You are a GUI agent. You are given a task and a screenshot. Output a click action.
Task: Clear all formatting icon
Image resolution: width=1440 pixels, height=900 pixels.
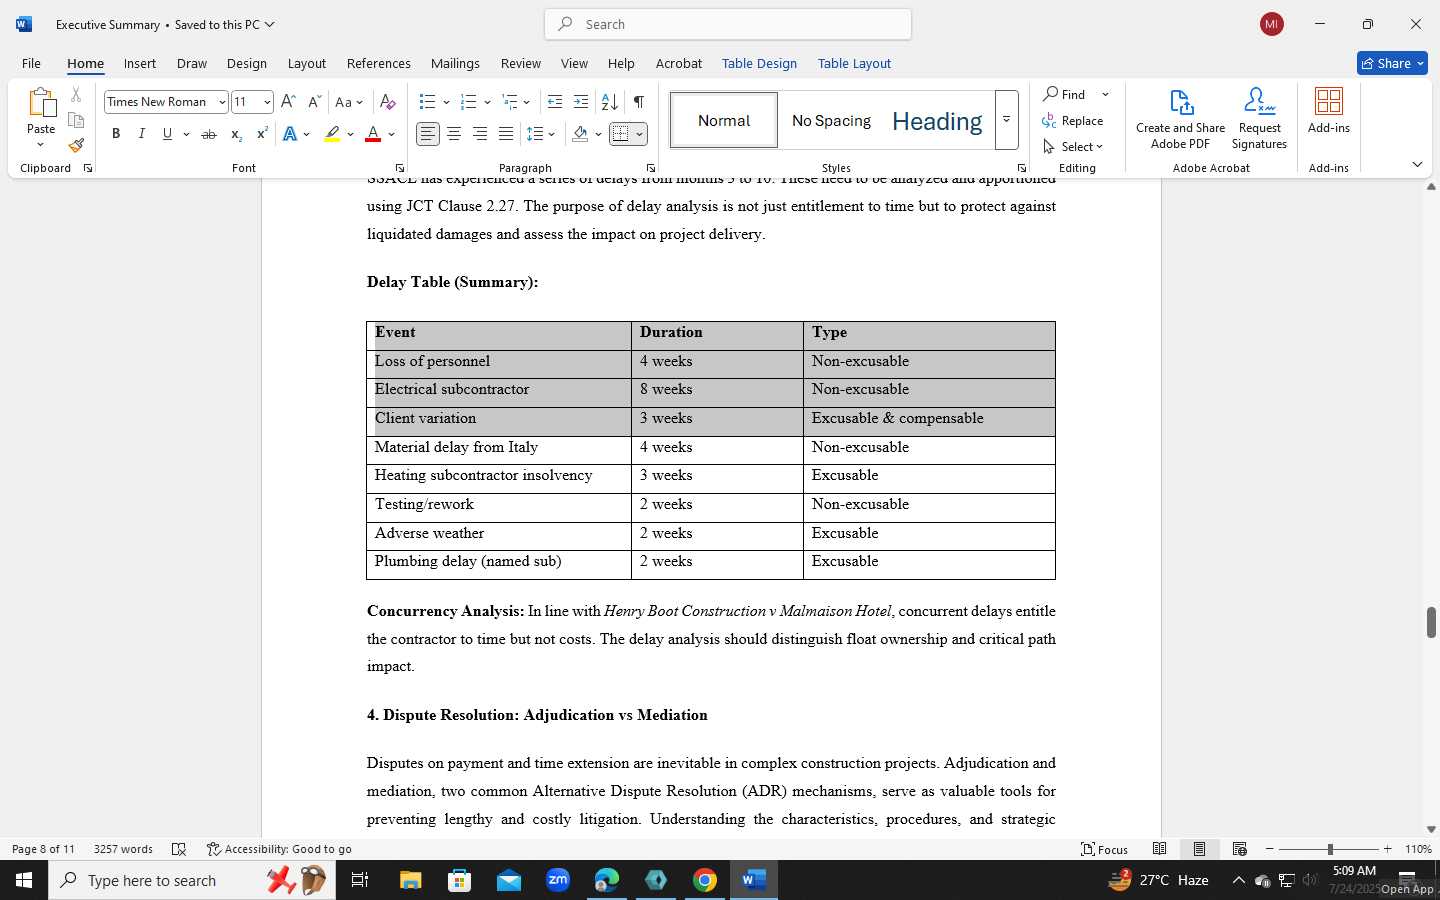point(388,102)
